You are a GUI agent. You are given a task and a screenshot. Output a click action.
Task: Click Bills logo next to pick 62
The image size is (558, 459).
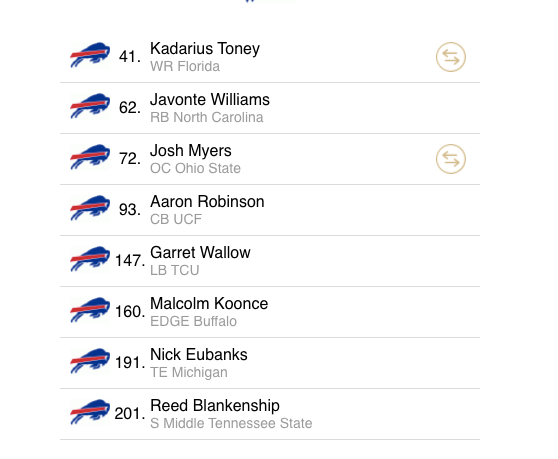[x=90, y=106]
